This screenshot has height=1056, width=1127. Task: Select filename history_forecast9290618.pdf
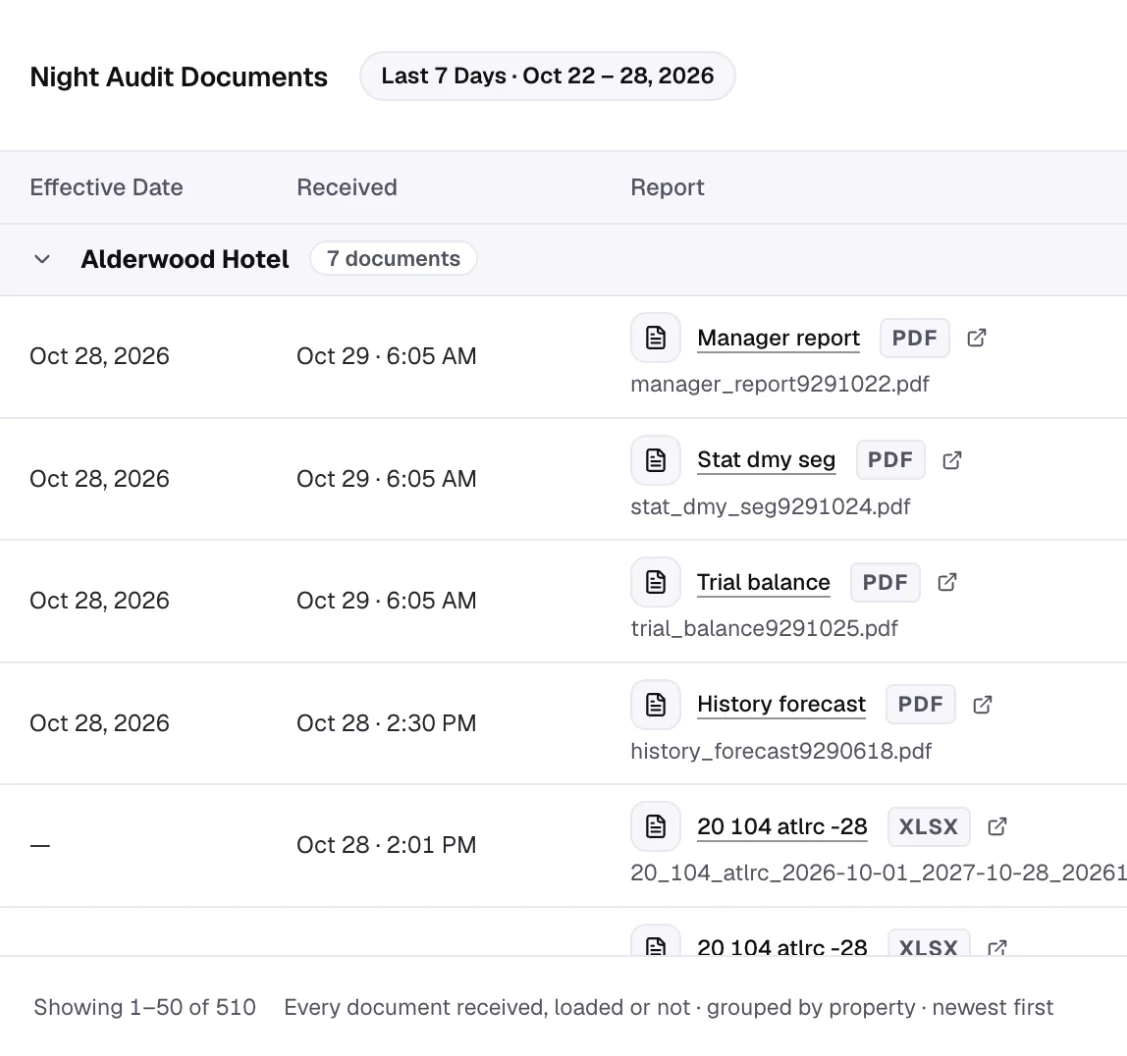tap(781, 750)
